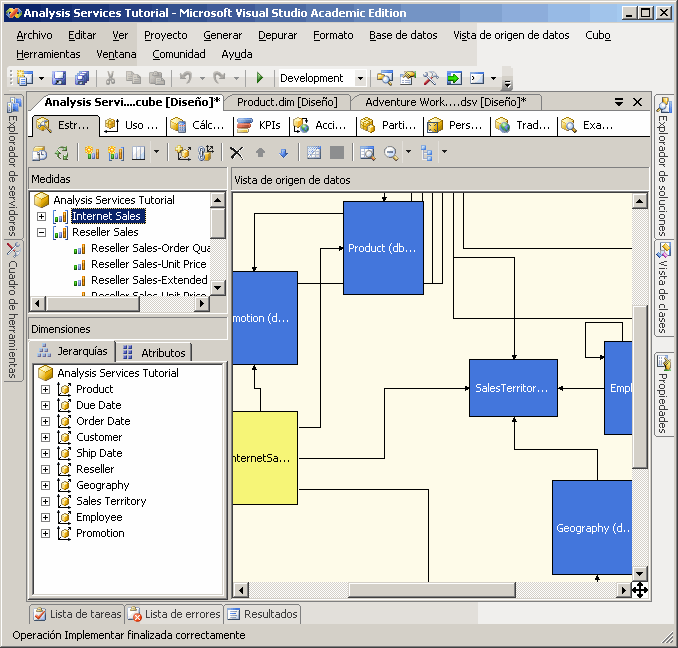Open the Propiedades side tab
Viewport: 678px width, 648px height.
pyautogui.click(x=664, y=394)
